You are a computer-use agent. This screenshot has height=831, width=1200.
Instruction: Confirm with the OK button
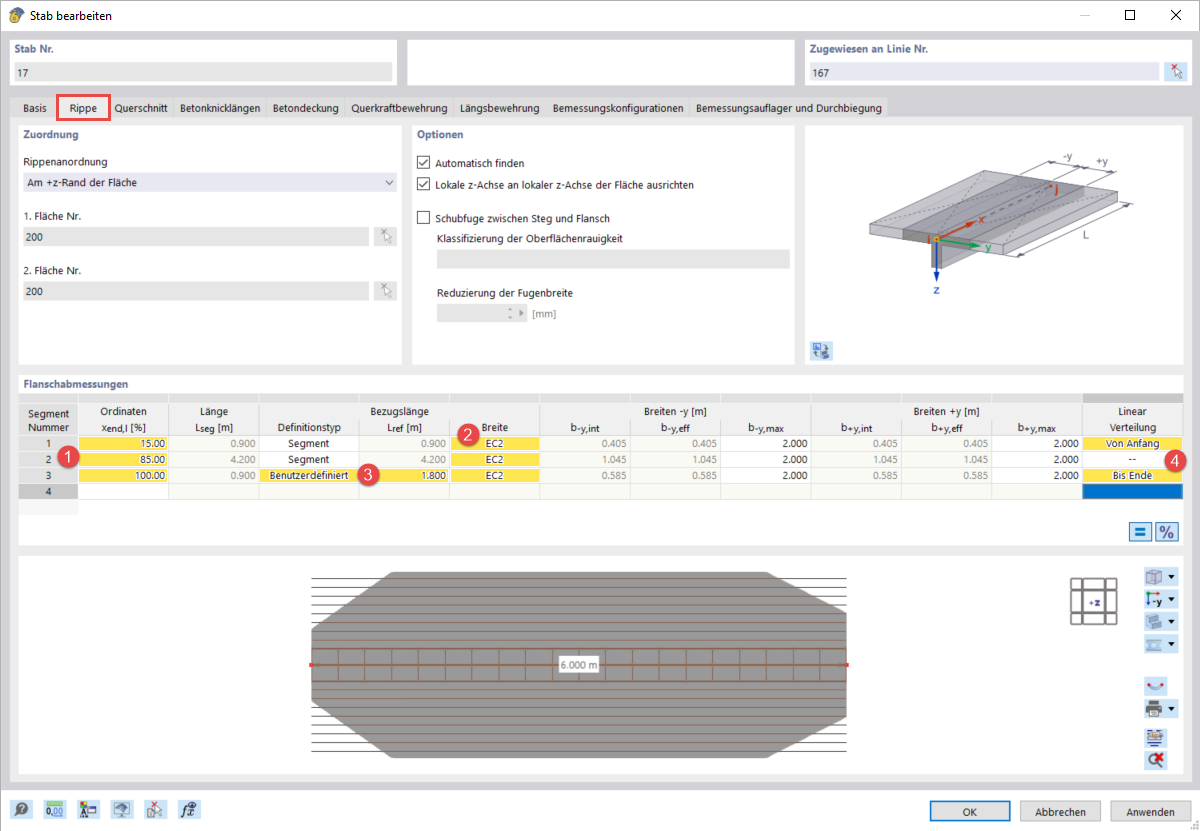coord(969,811)
